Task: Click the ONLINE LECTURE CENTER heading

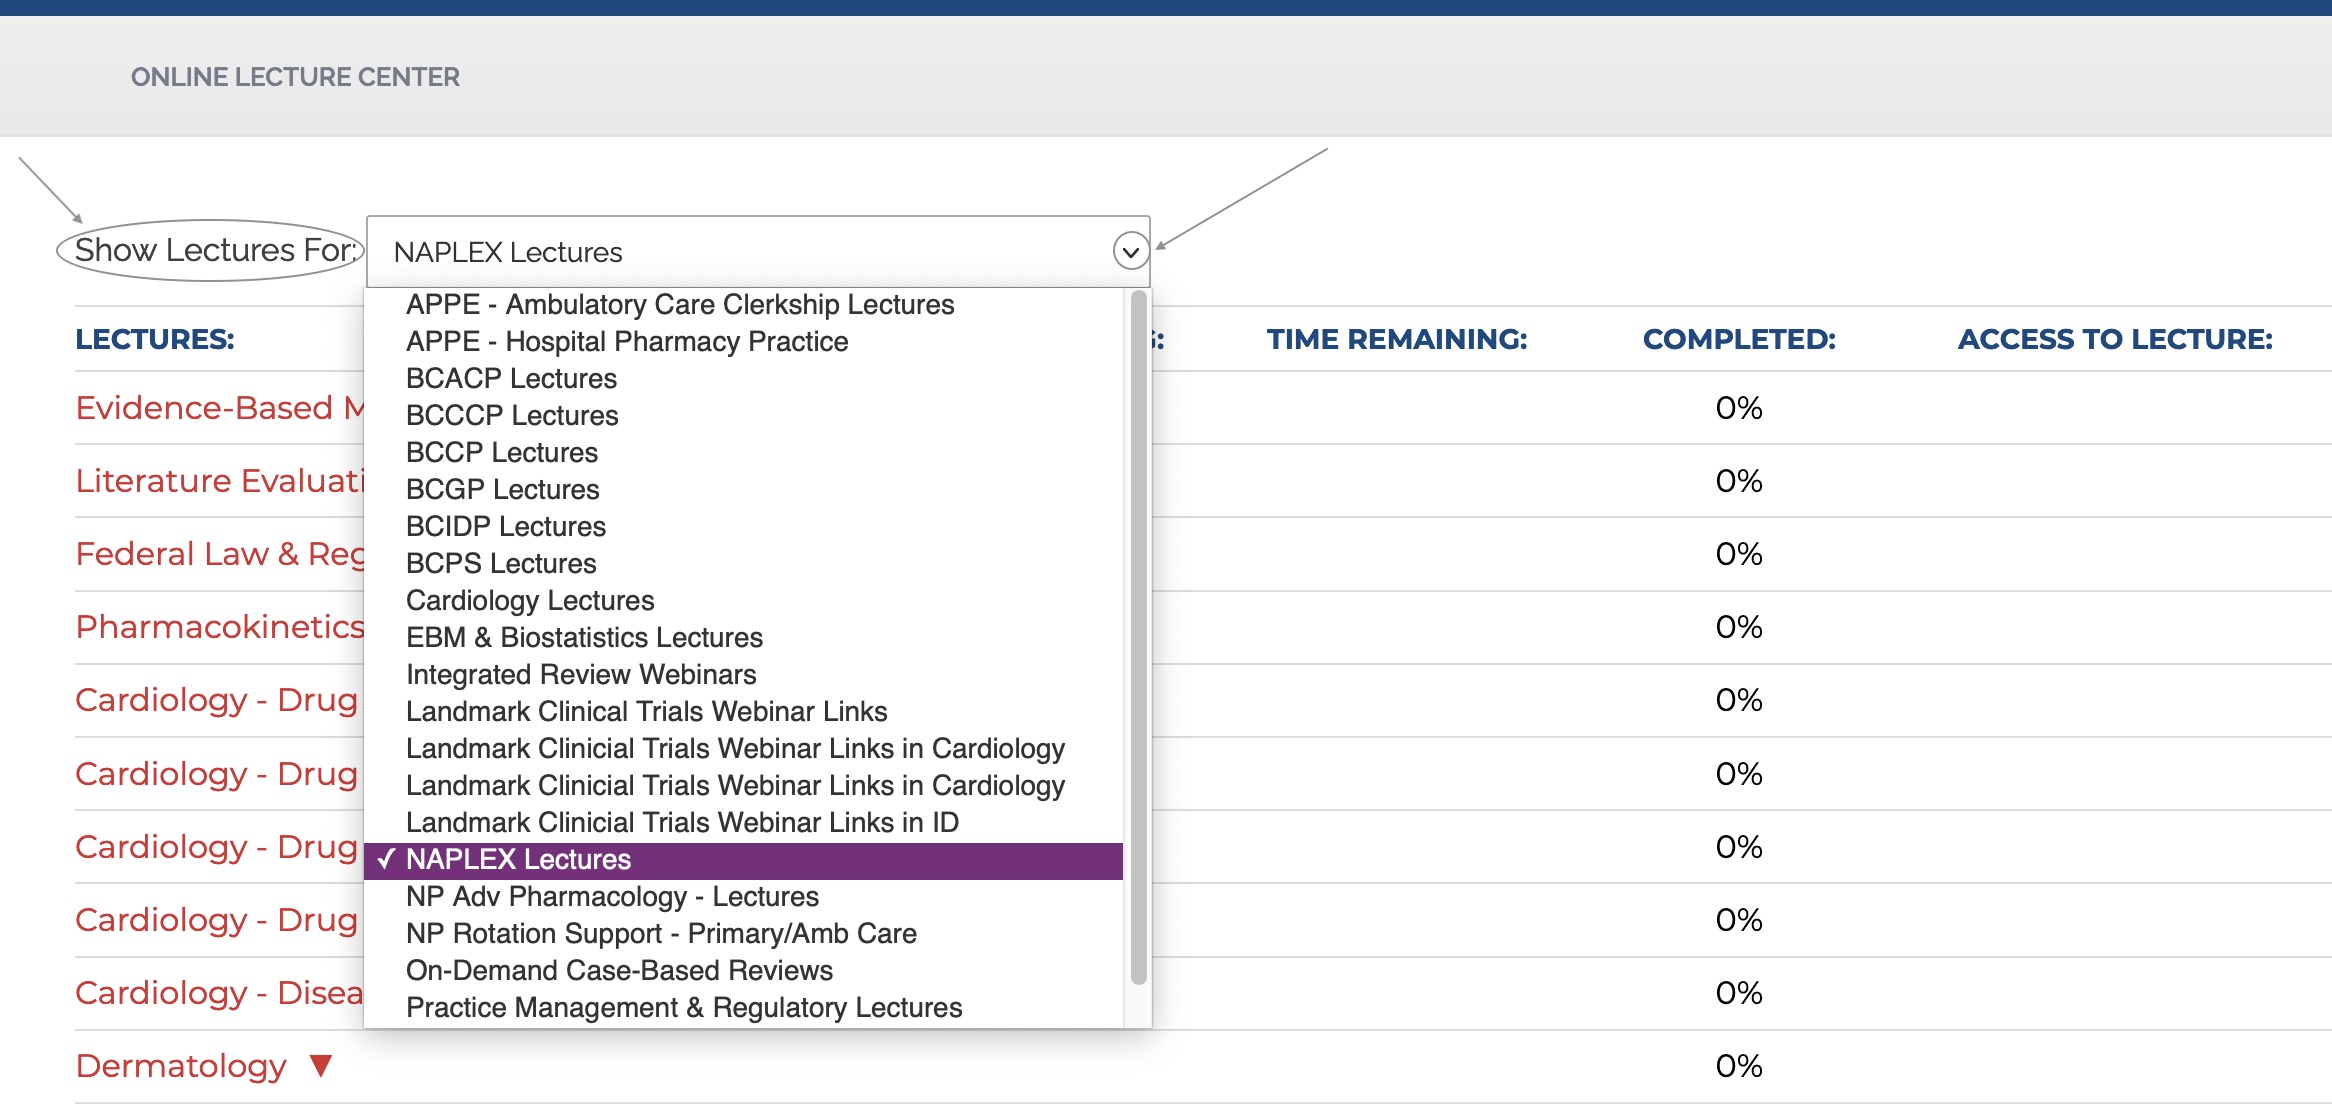Action: coord(295,77)
